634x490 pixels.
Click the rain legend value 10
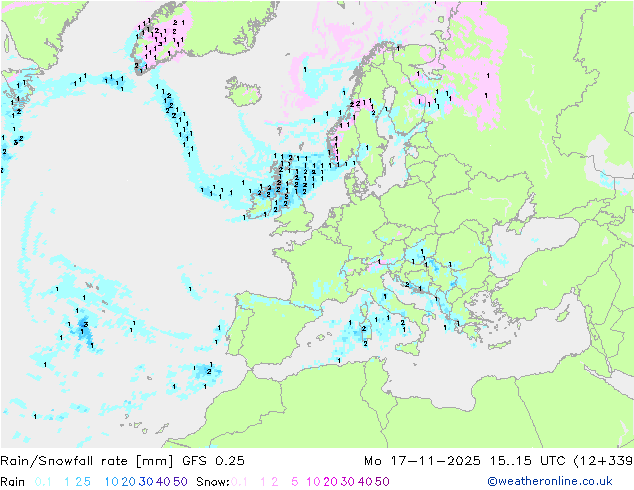click(112, 482)
